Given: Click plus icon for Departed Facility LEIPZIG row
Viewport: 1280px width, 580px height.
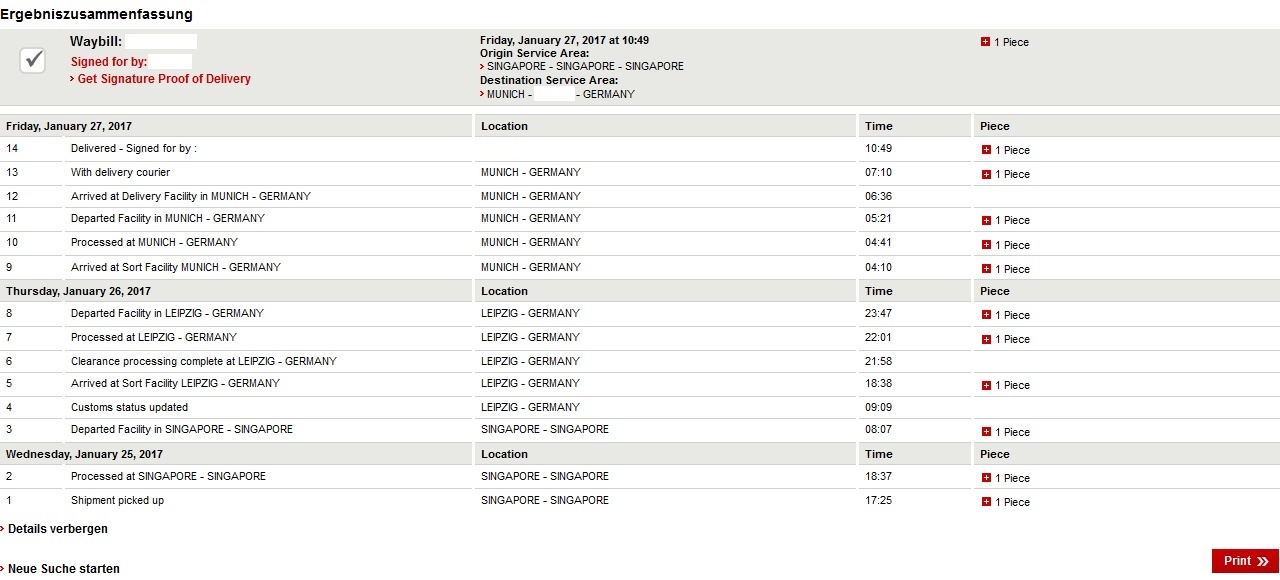Looking at the screenshot, I should click(x=986, y=315).
